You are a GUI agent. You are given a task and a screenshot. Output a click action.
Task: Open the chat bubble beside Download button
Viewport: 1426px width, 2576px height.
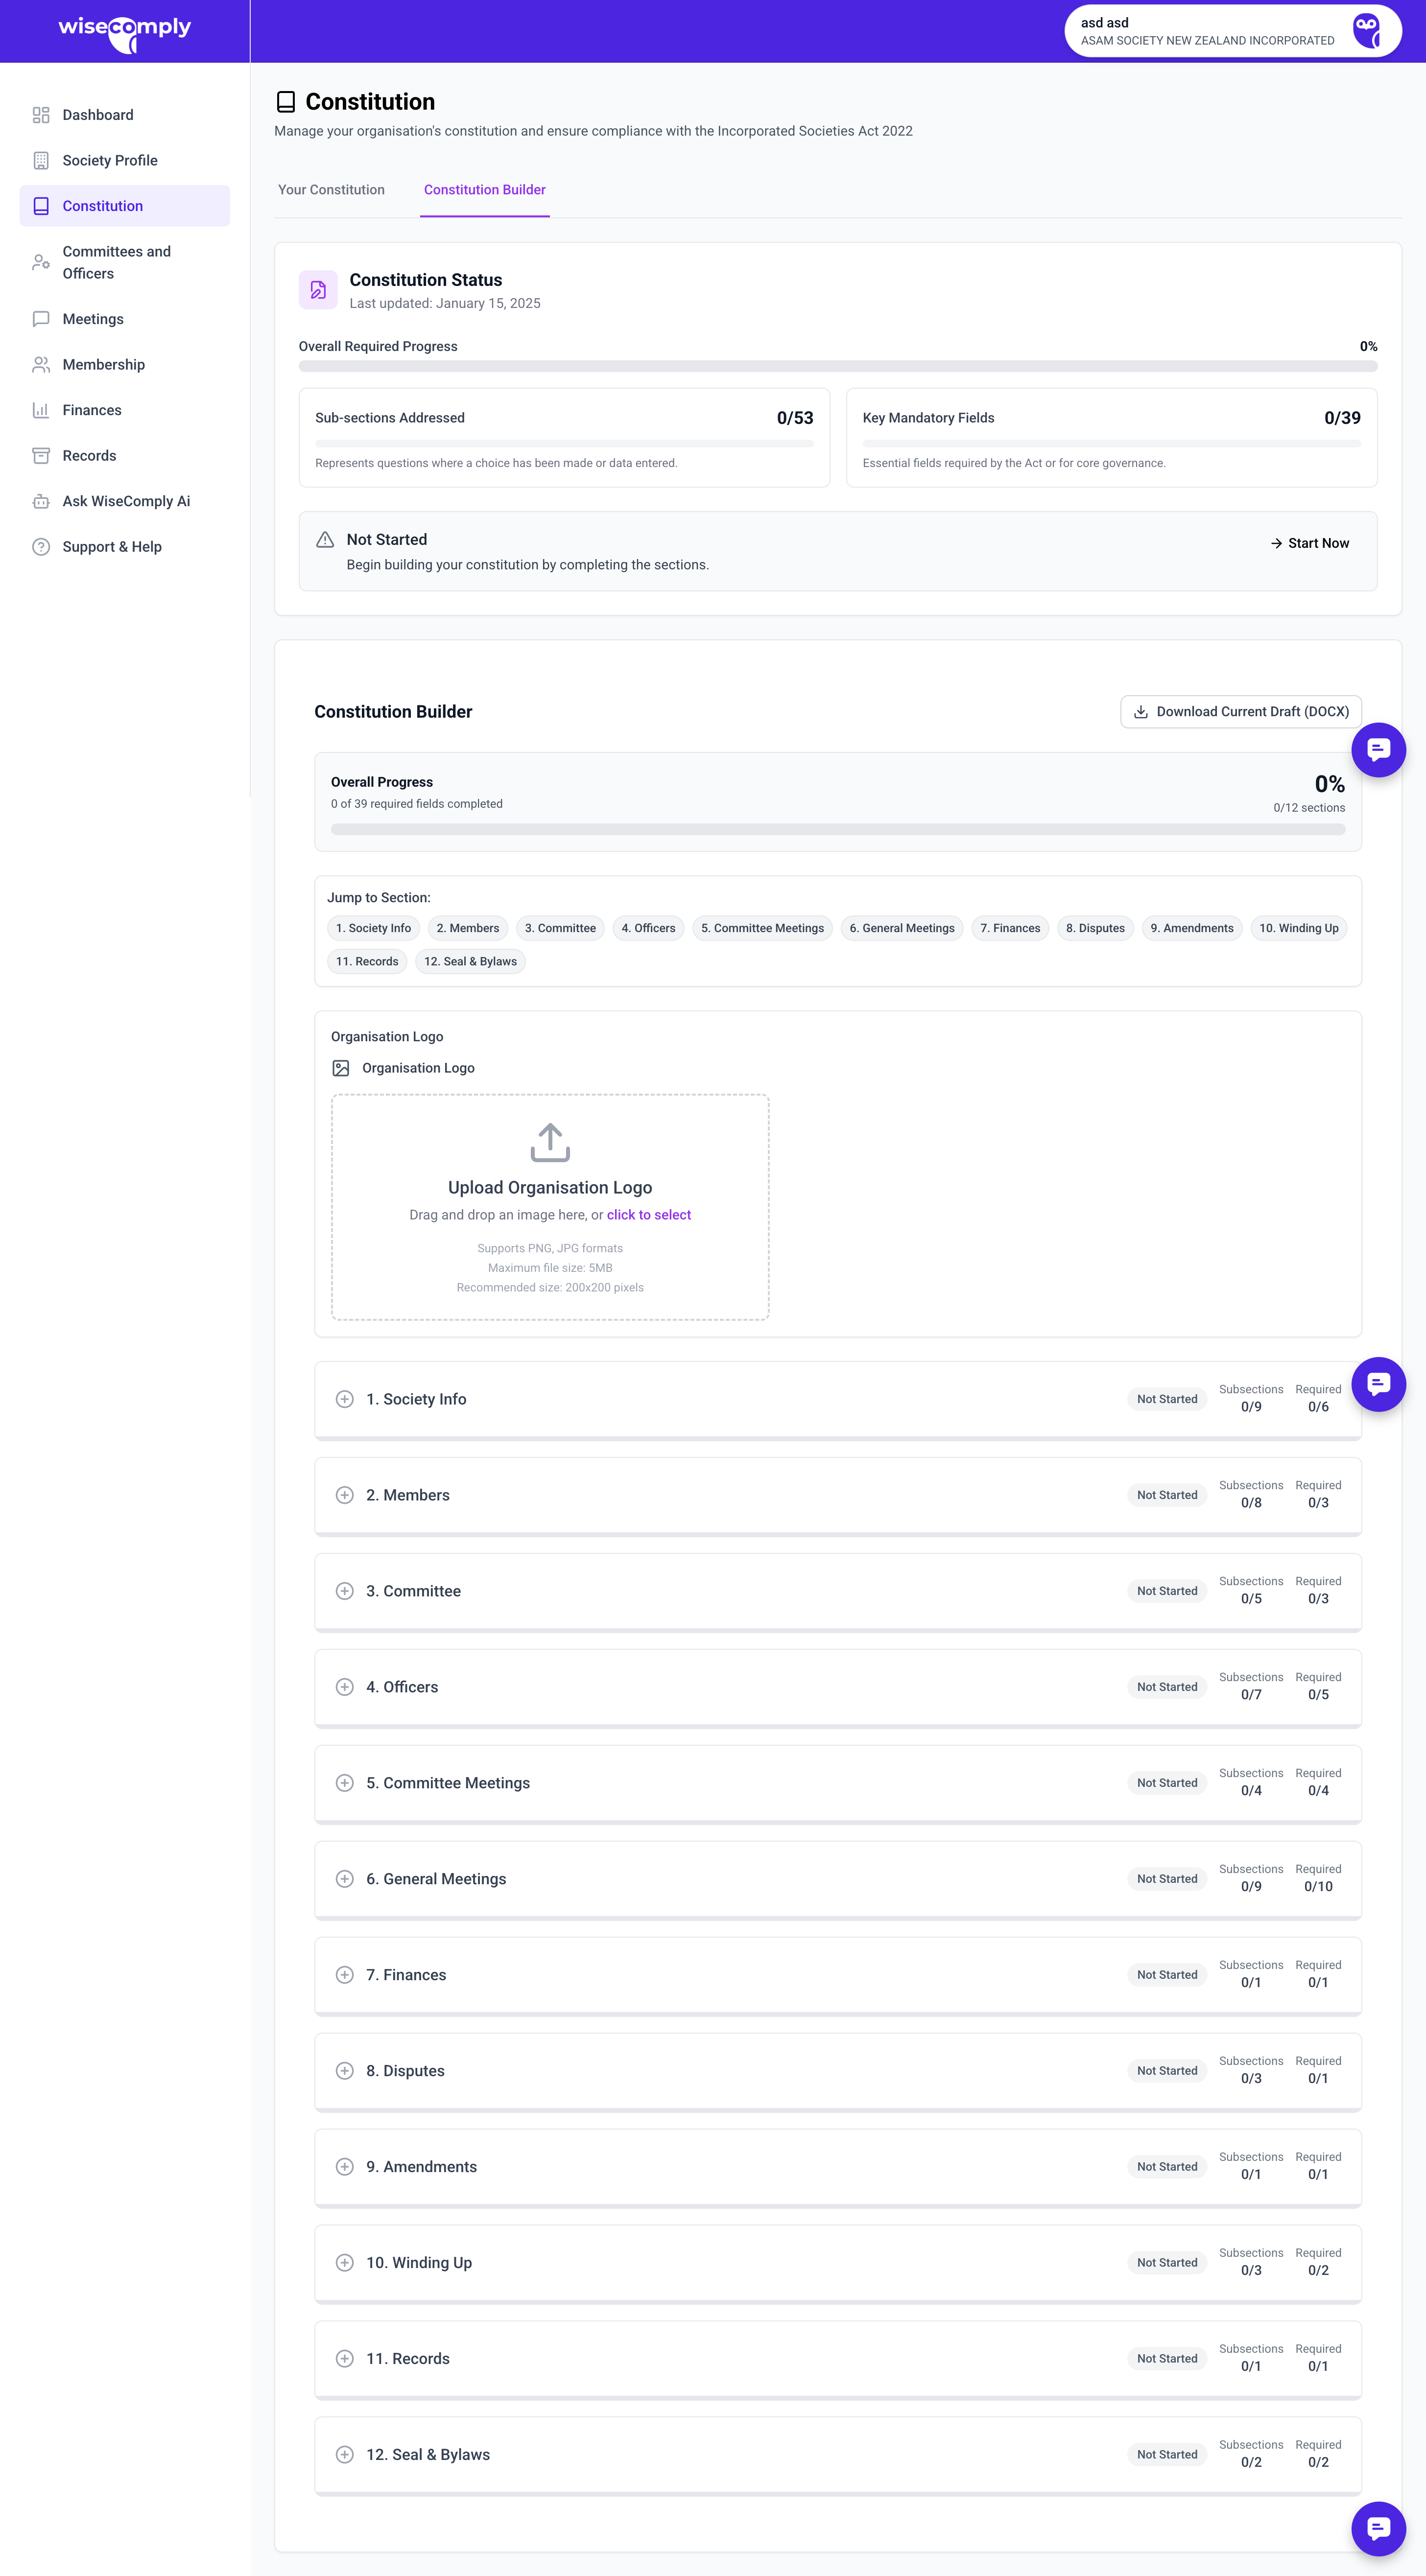1378,750
